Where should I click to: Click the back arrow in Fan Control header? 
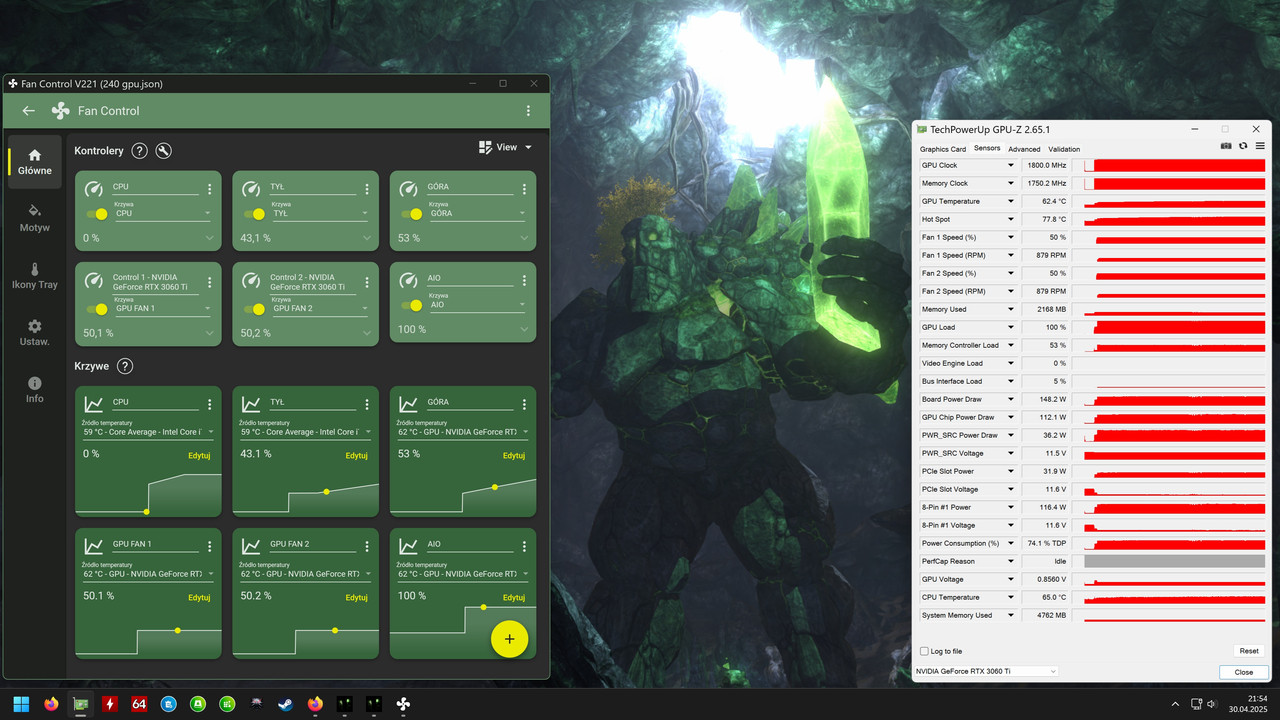pyautogui.click(x=28, y=111)
